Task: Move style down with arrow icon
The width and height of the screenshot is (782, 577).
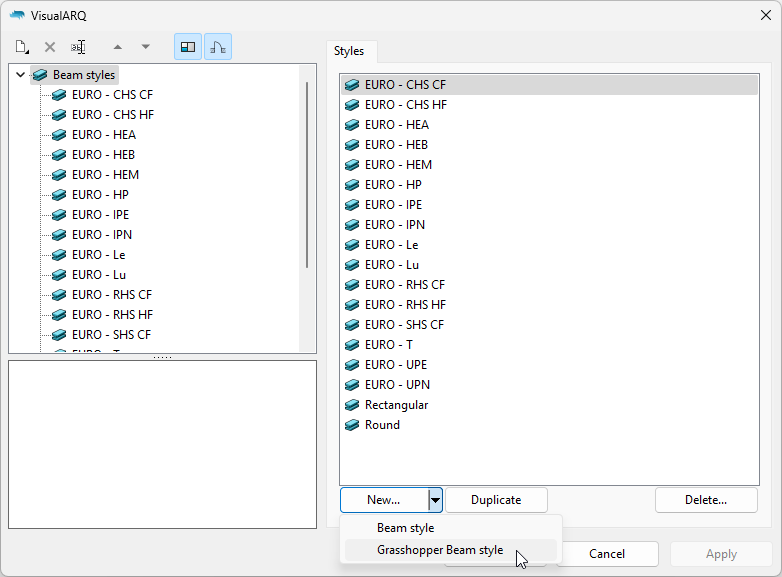Action: pyautogui.click(x=146, y=47)
